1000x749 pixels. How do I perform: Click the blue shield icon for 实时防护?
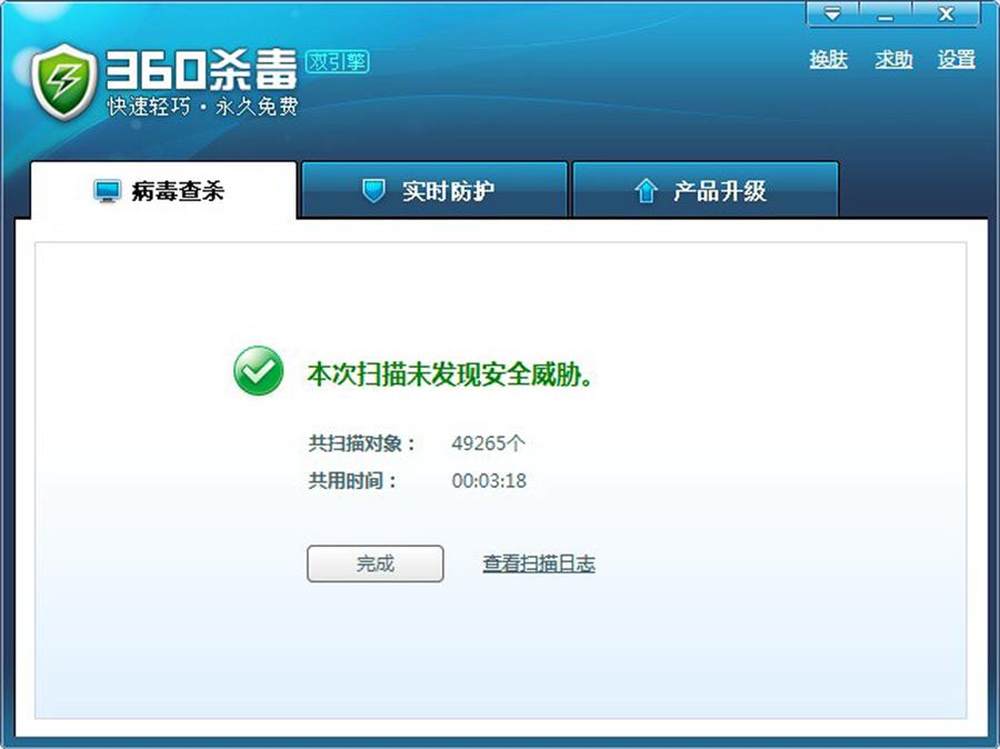(373, 191)
